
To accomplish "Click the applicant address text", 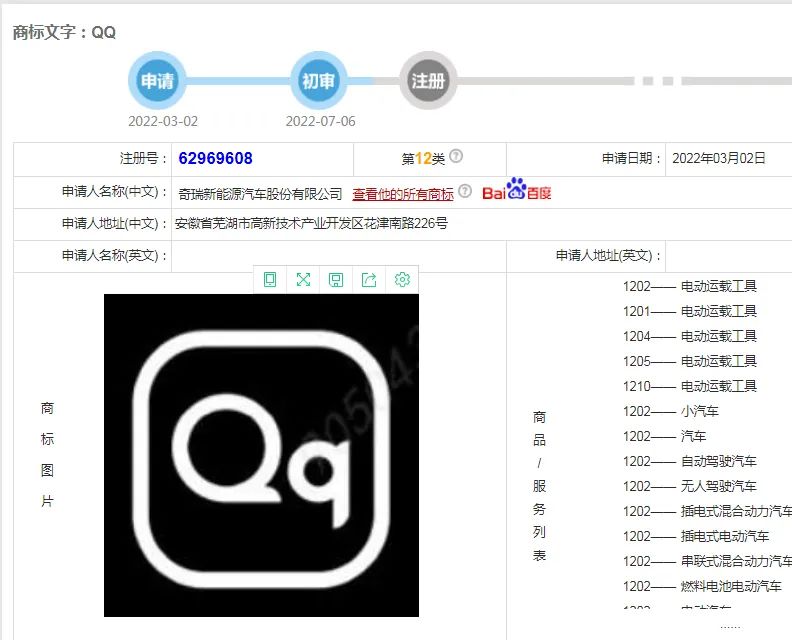I will [x=311, y=223].
